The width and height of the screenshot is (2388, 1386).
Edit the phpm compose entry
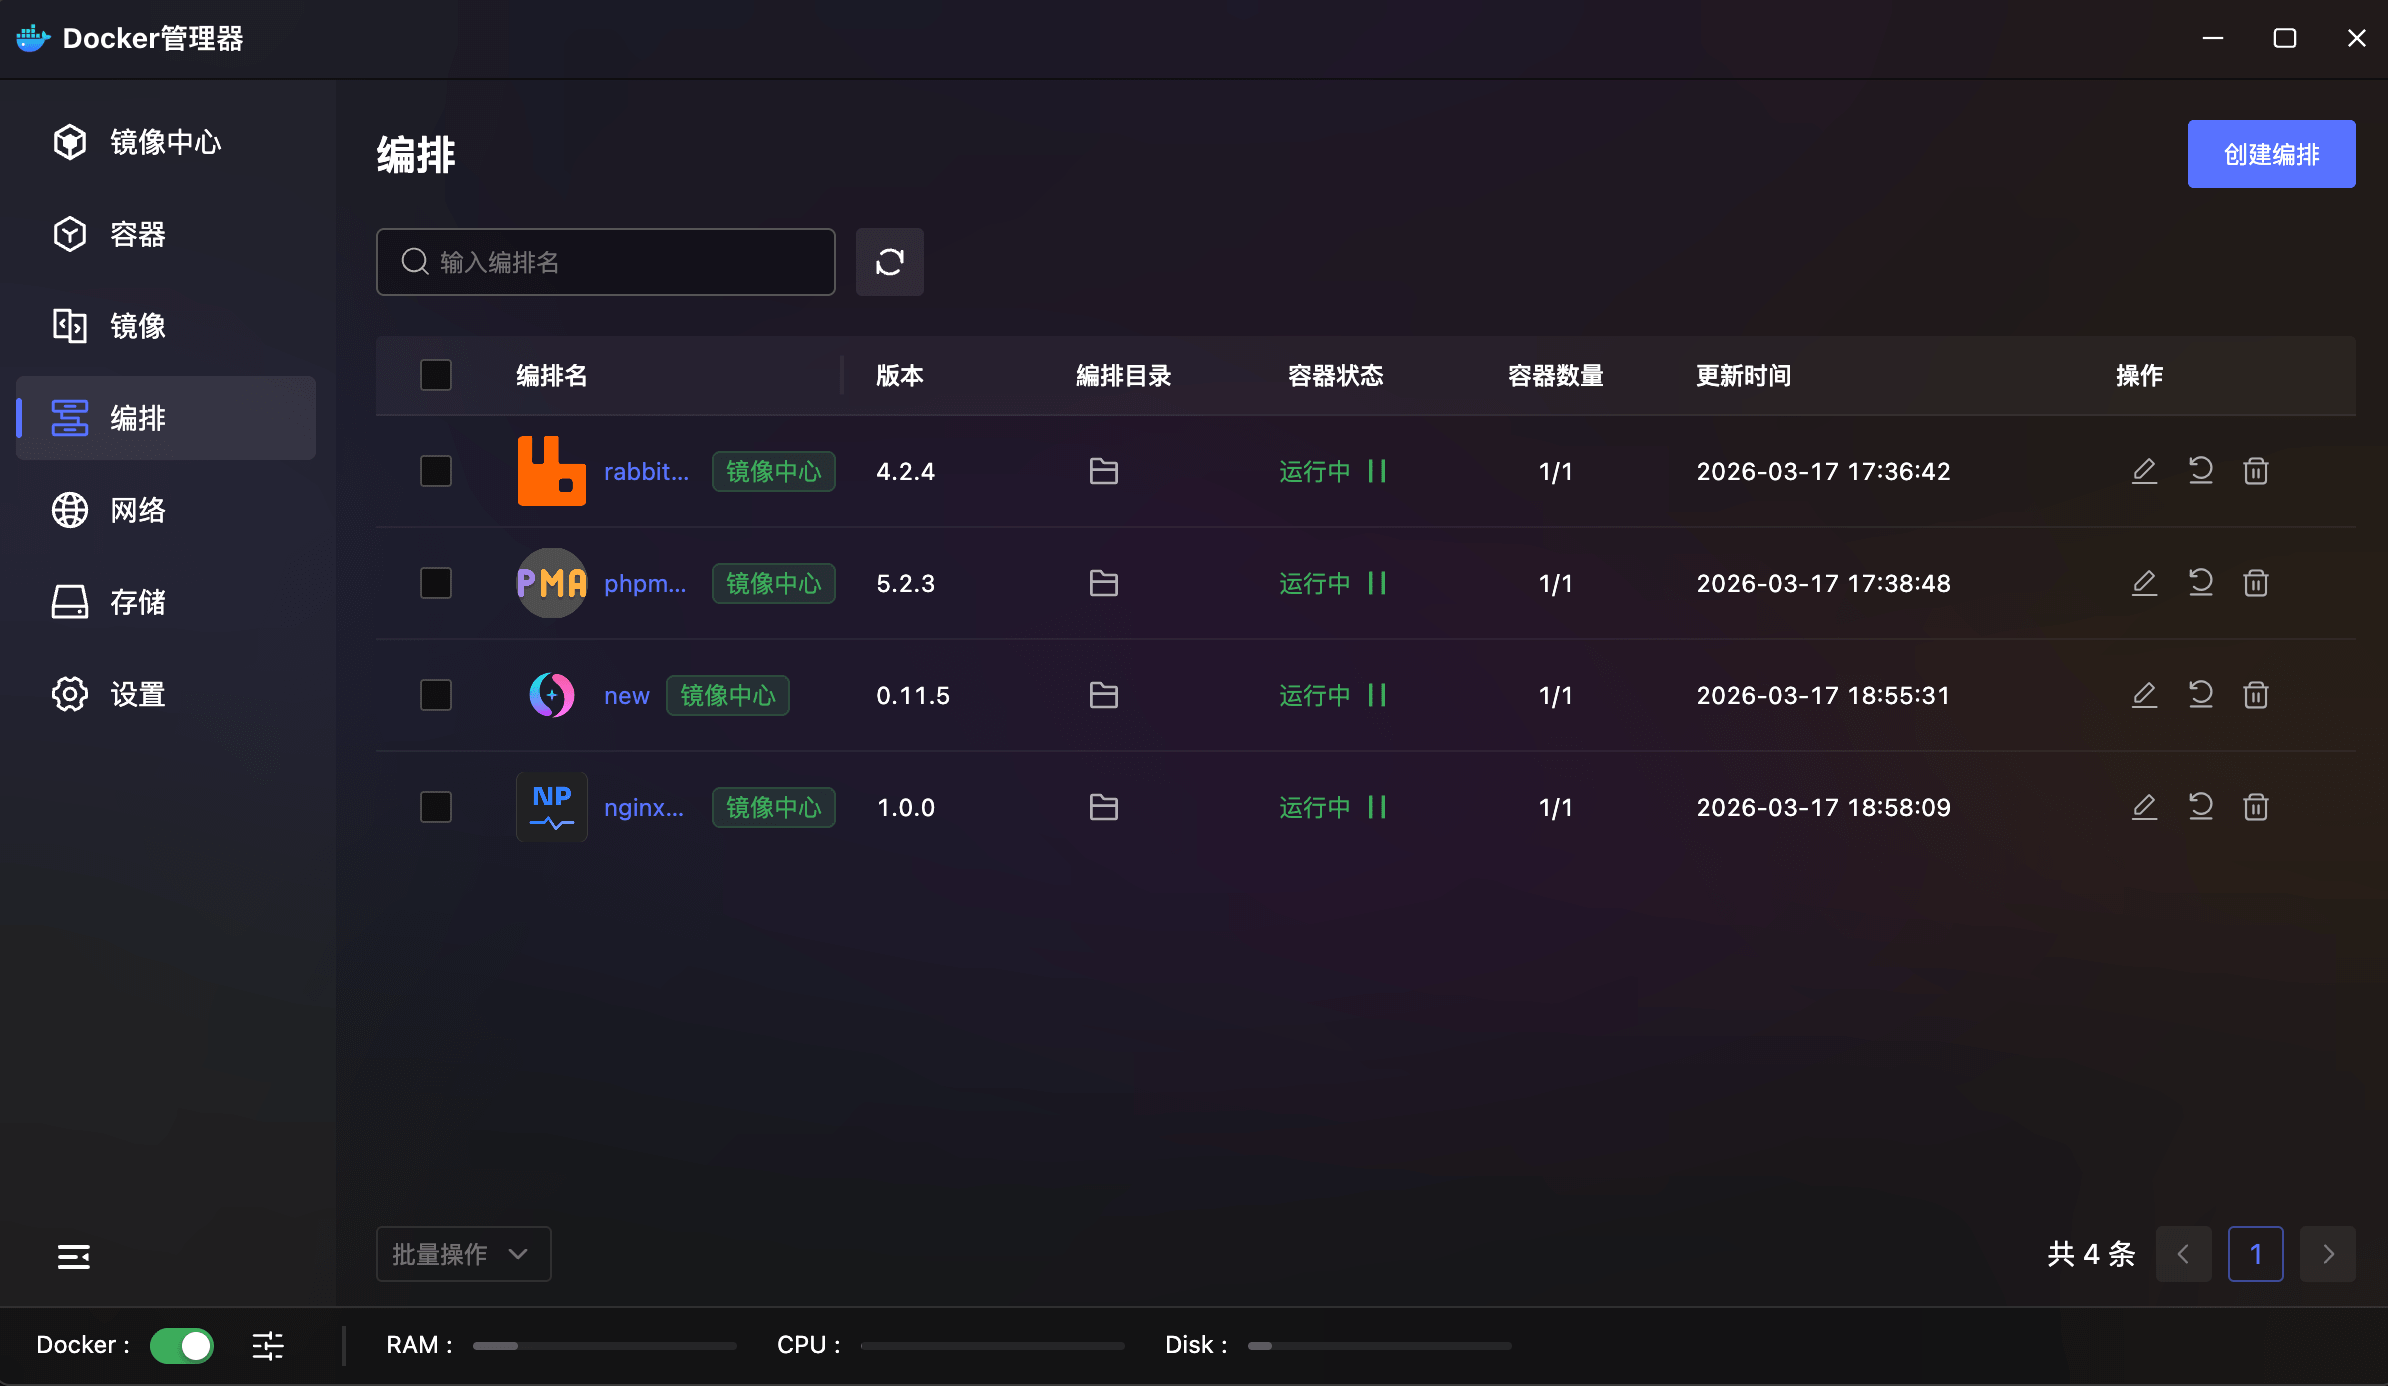2144,583
